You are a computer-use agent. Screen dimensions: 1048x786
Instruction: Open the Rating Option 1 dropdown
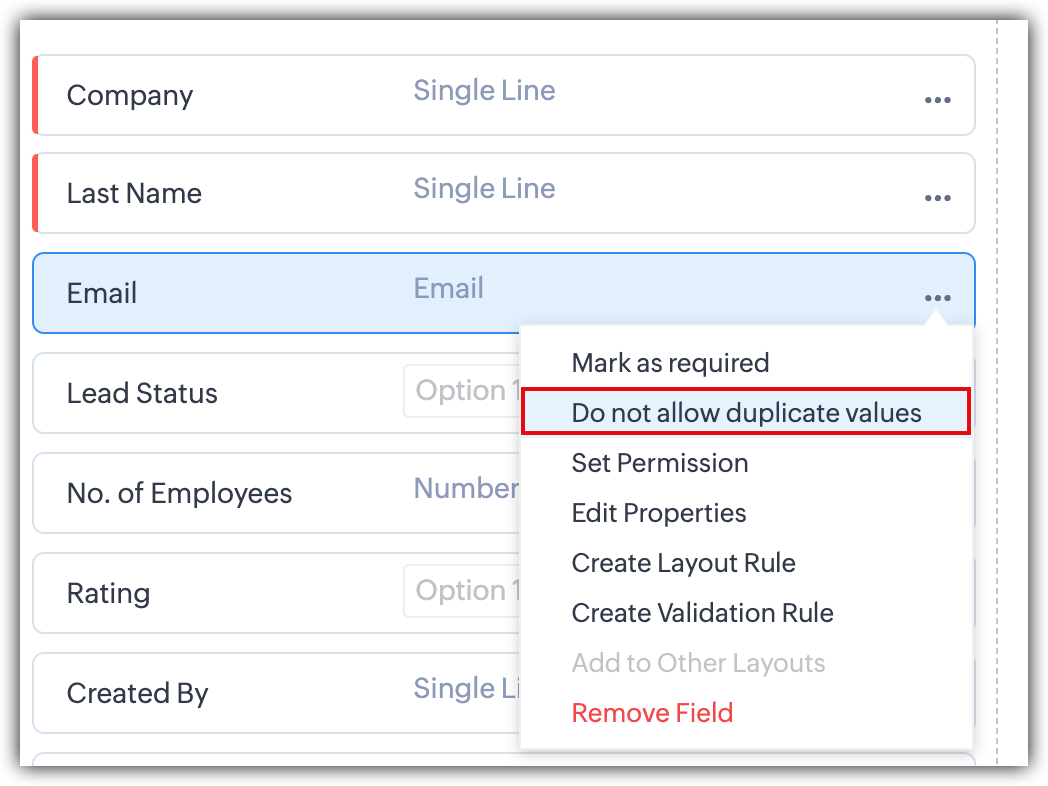462,591
